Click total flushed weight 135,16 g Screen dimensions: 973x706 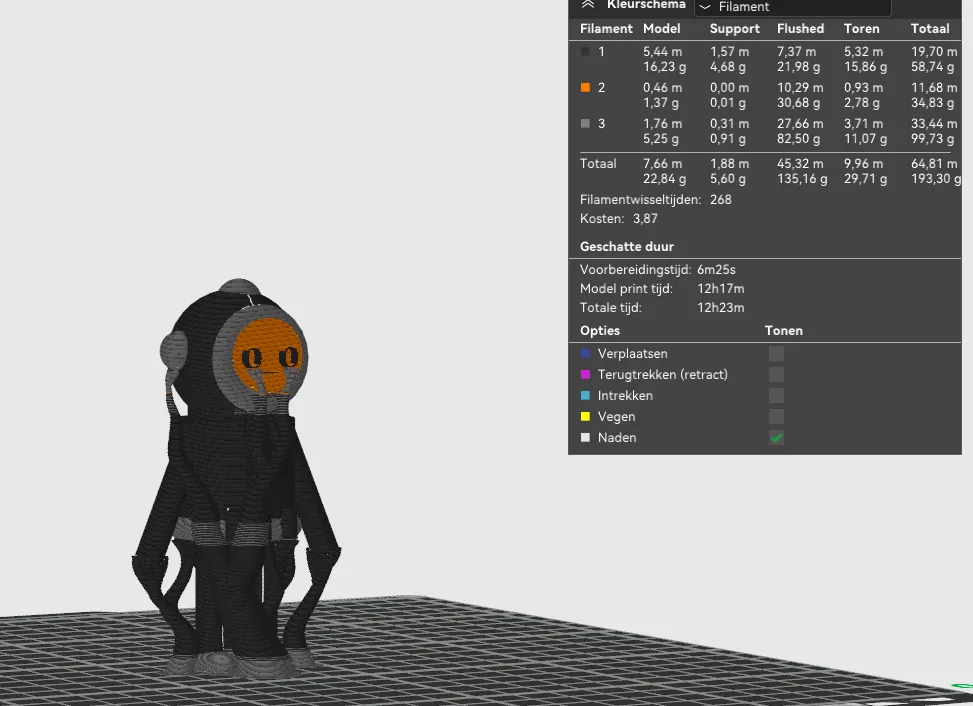pos(802,179)
